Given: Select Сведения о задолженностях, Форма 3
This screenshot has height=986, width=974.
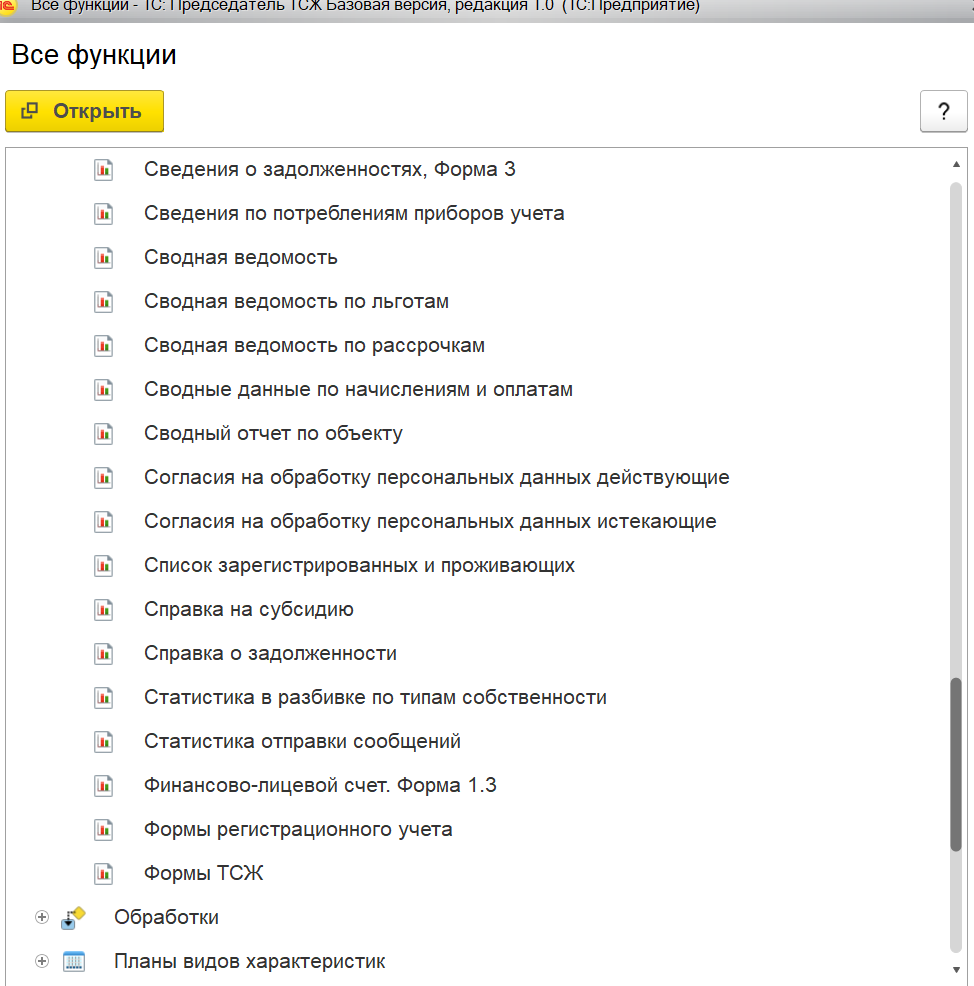Looking at the screenshot, I should (329, 170).
